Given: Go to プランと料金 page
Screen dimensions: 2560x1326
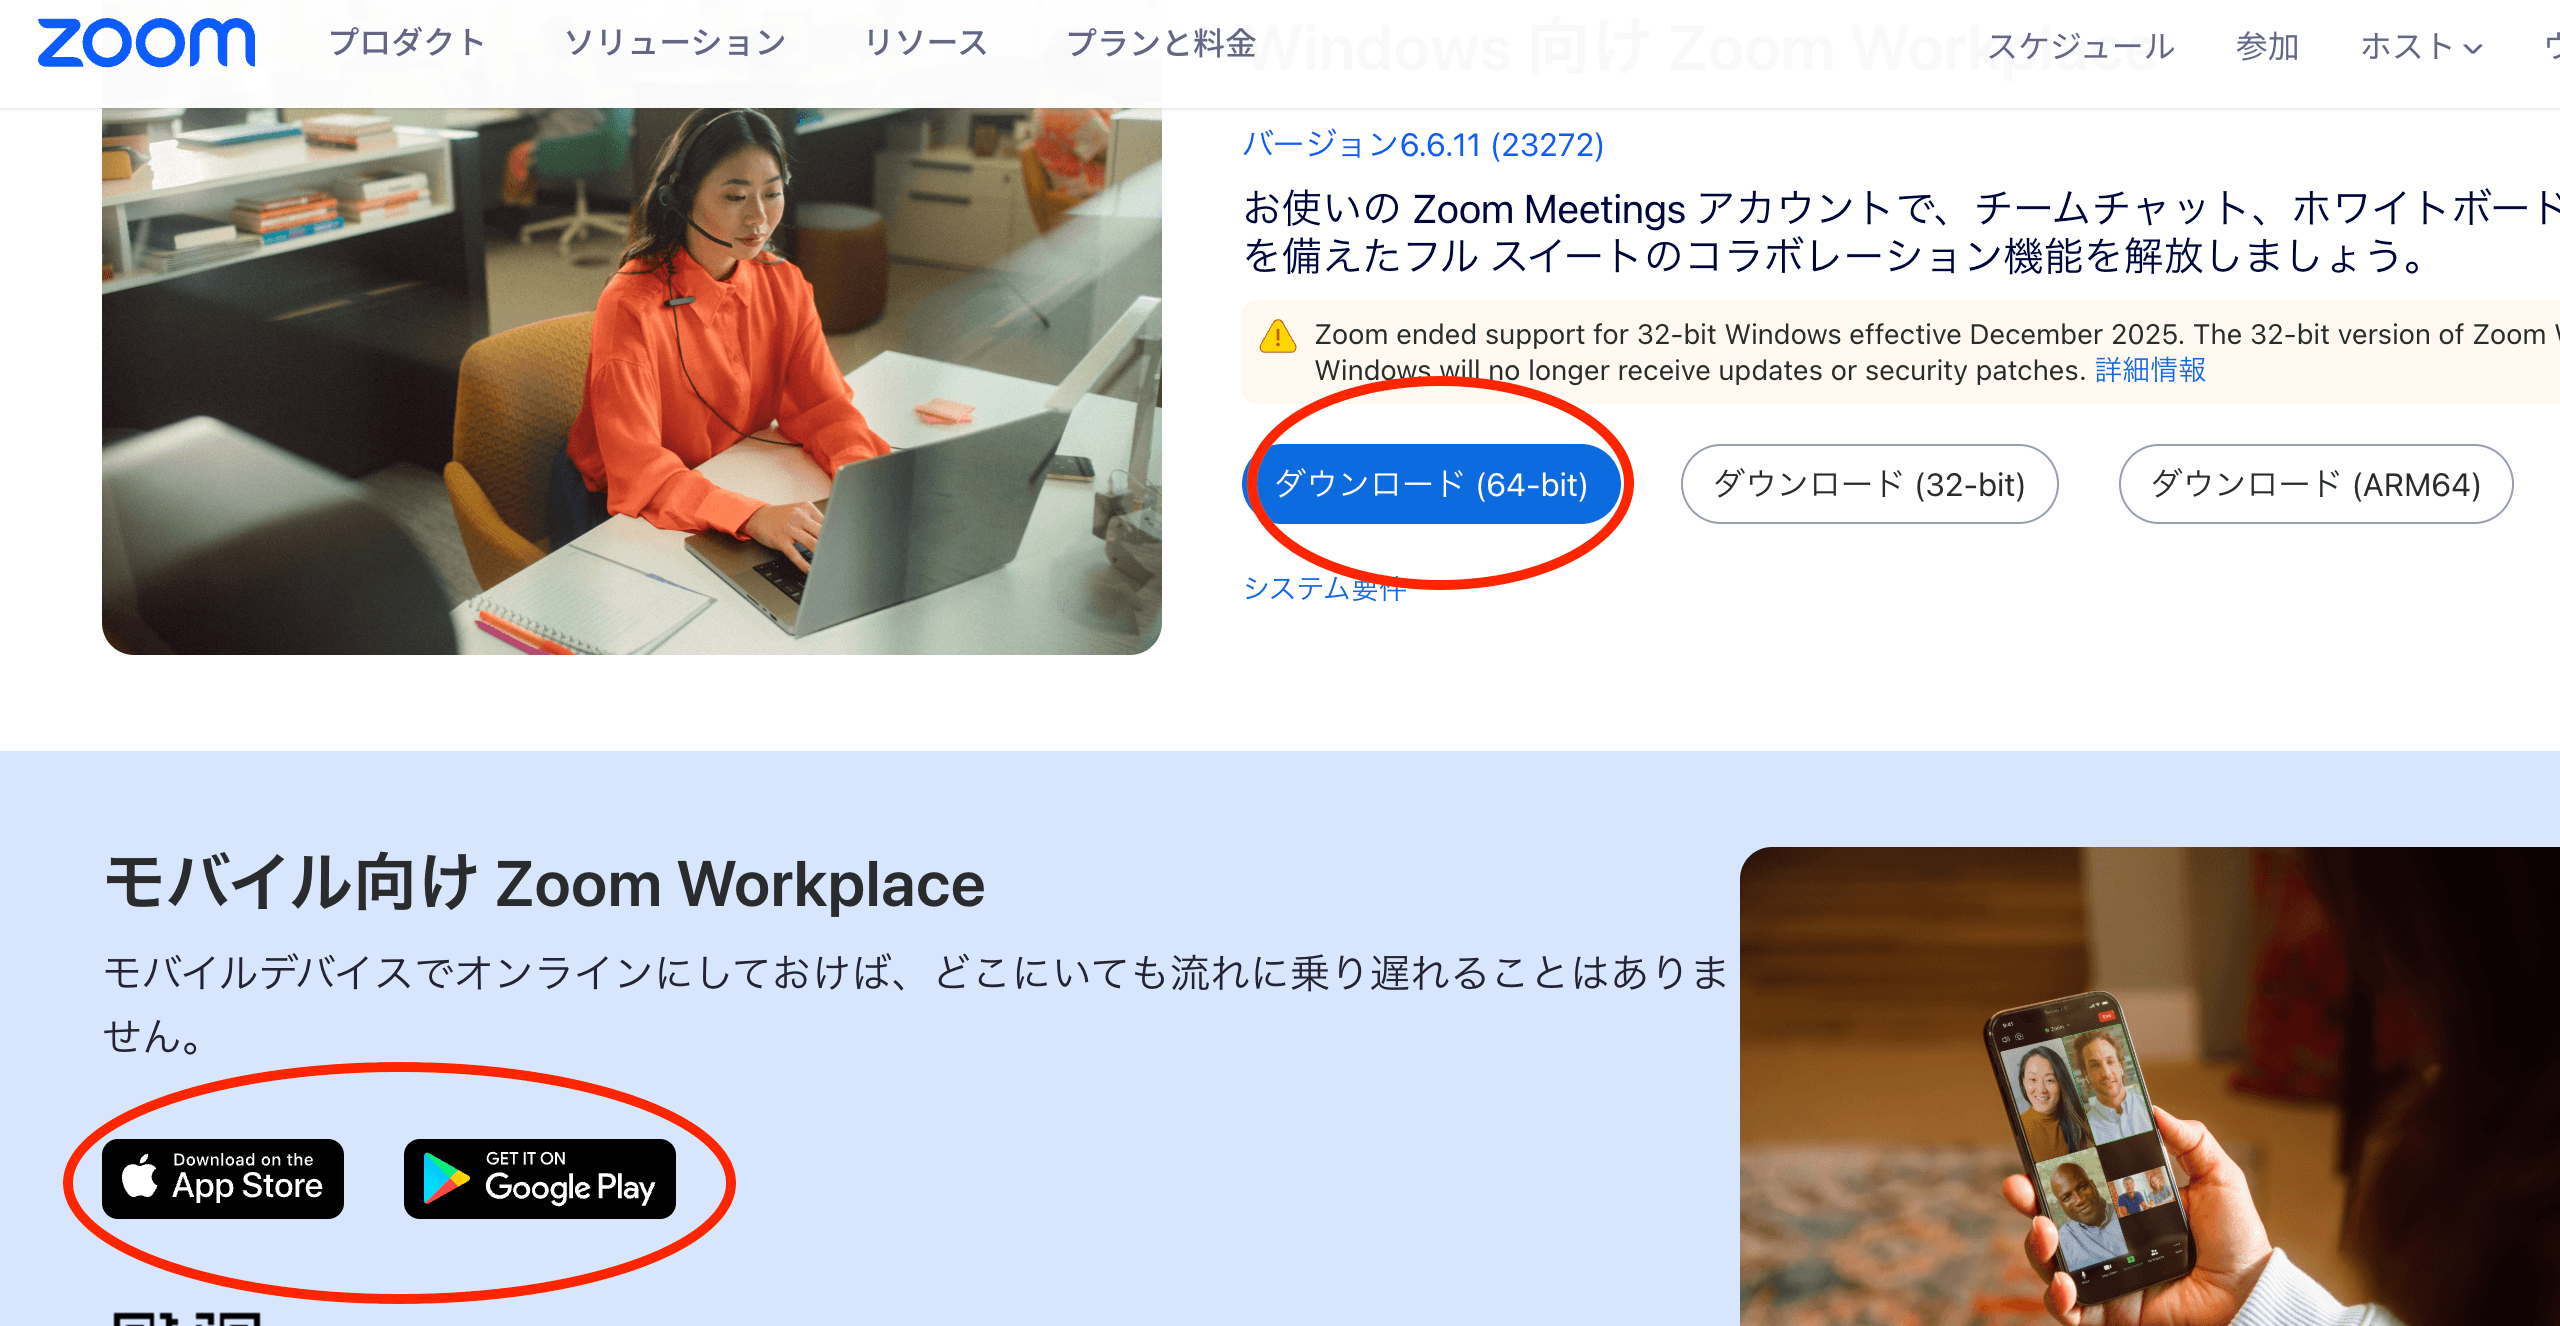Looking at the screenshot, I should tap(1160, 43).
